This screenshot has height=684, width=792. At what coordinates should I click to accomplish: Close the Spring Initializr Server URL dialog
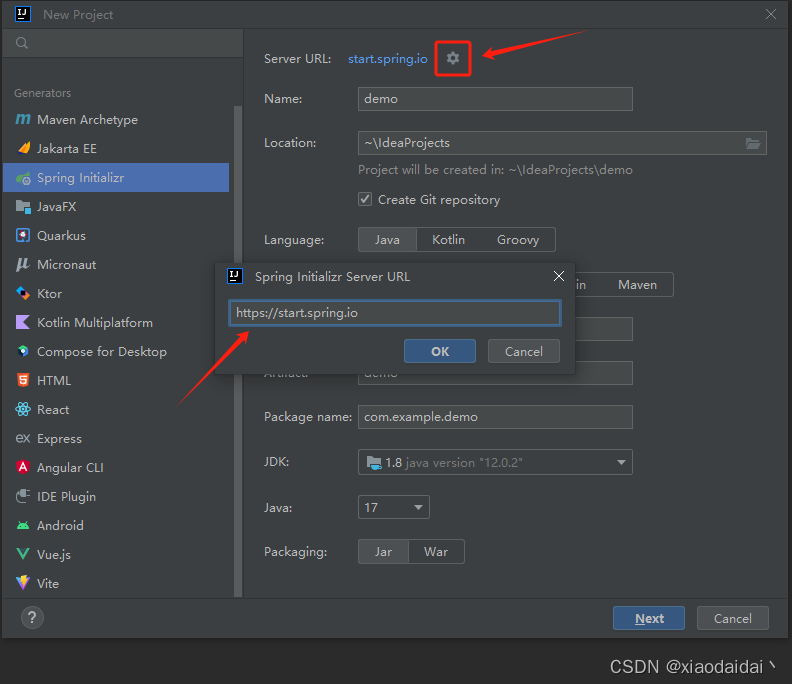click(x=559, y=276)
